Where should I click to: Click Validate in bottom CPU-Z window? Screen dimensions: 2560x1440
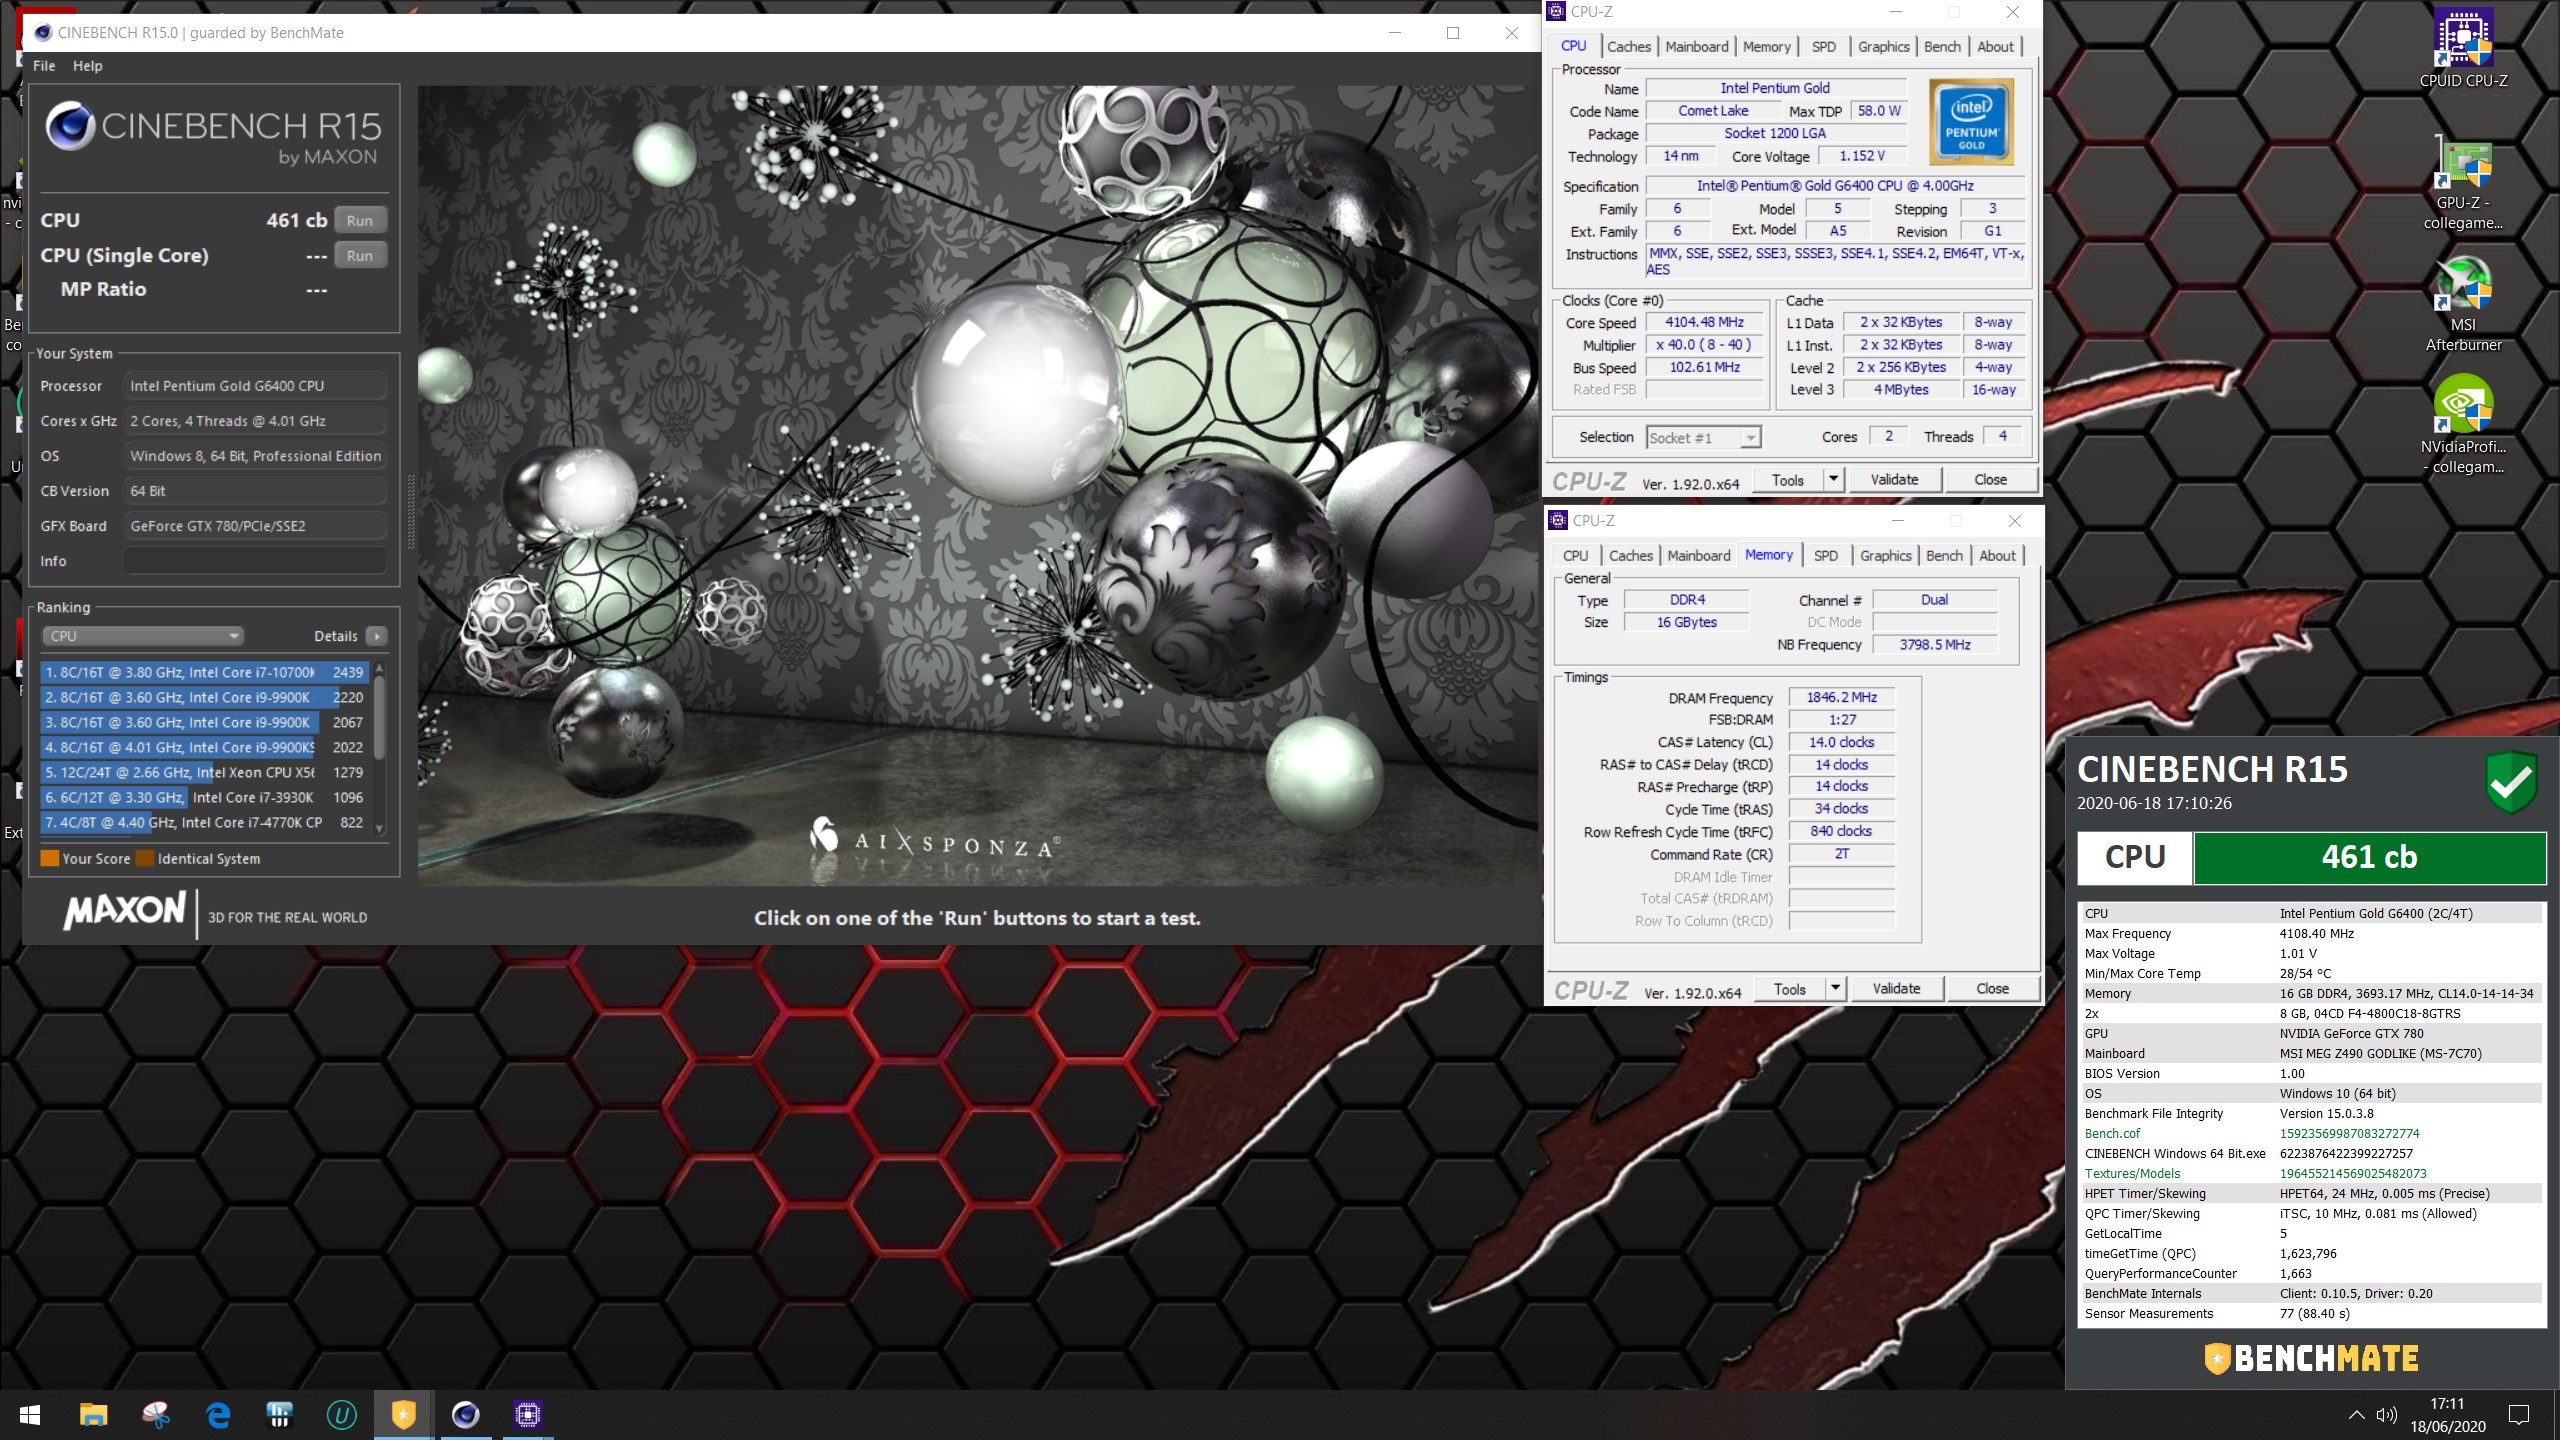(x=1897, y=989)
